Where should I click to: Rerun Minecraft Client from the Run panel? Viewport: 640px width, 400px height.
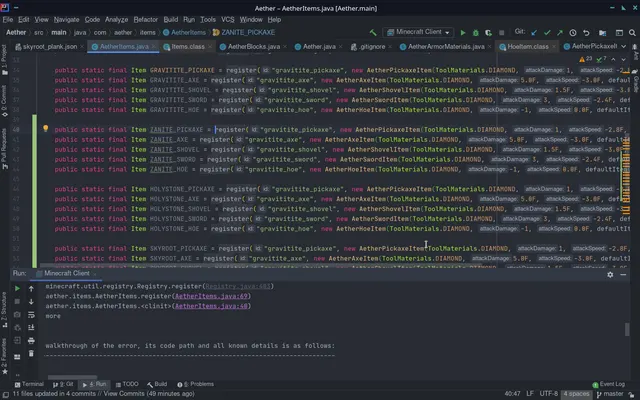(17, 289)
